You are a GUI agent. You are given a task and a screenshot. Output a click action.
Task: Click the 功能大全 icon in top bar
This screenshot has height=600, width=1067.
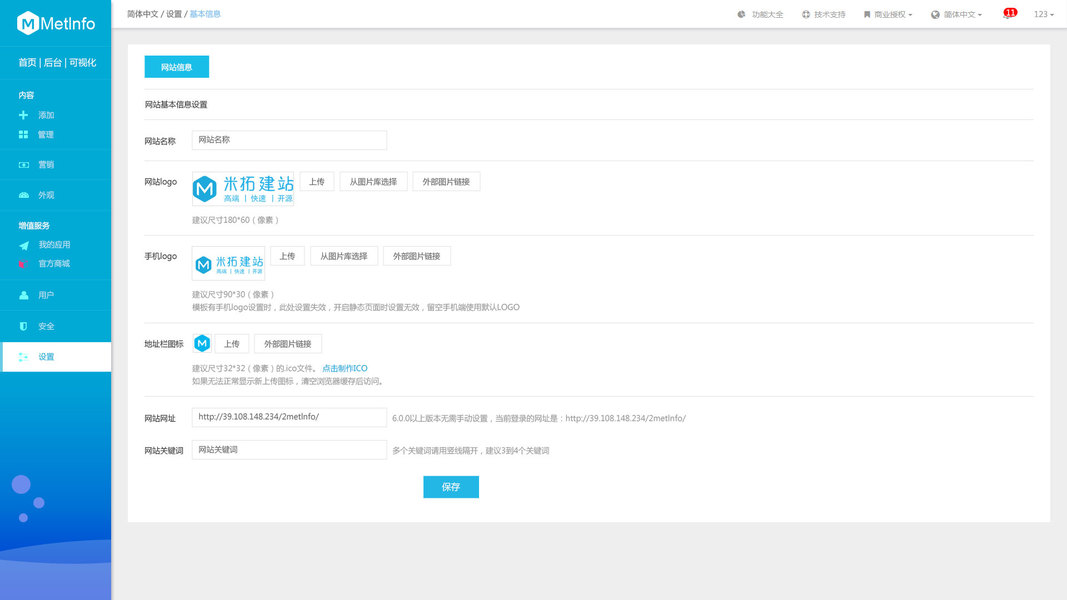coord(742,14)
